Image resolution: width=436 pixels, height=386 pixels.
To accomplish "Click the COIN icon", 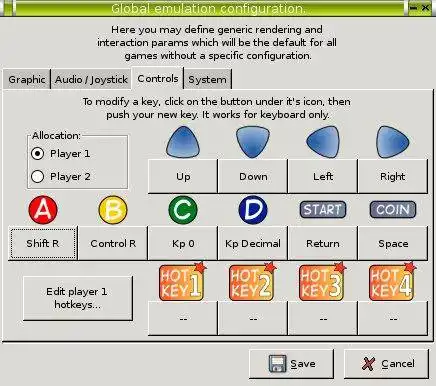I will tap(393, 210).
